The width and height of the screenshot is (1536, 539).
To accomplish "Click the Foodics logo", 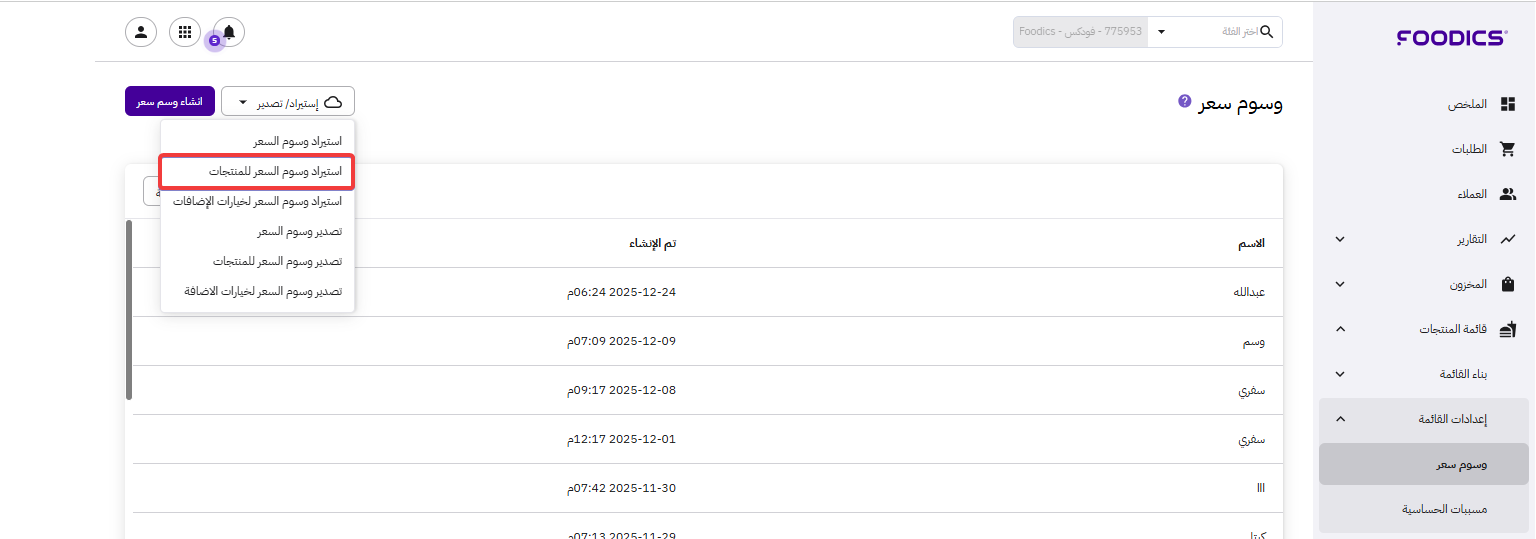I will pyautogui.click(x=1451, y=38).
